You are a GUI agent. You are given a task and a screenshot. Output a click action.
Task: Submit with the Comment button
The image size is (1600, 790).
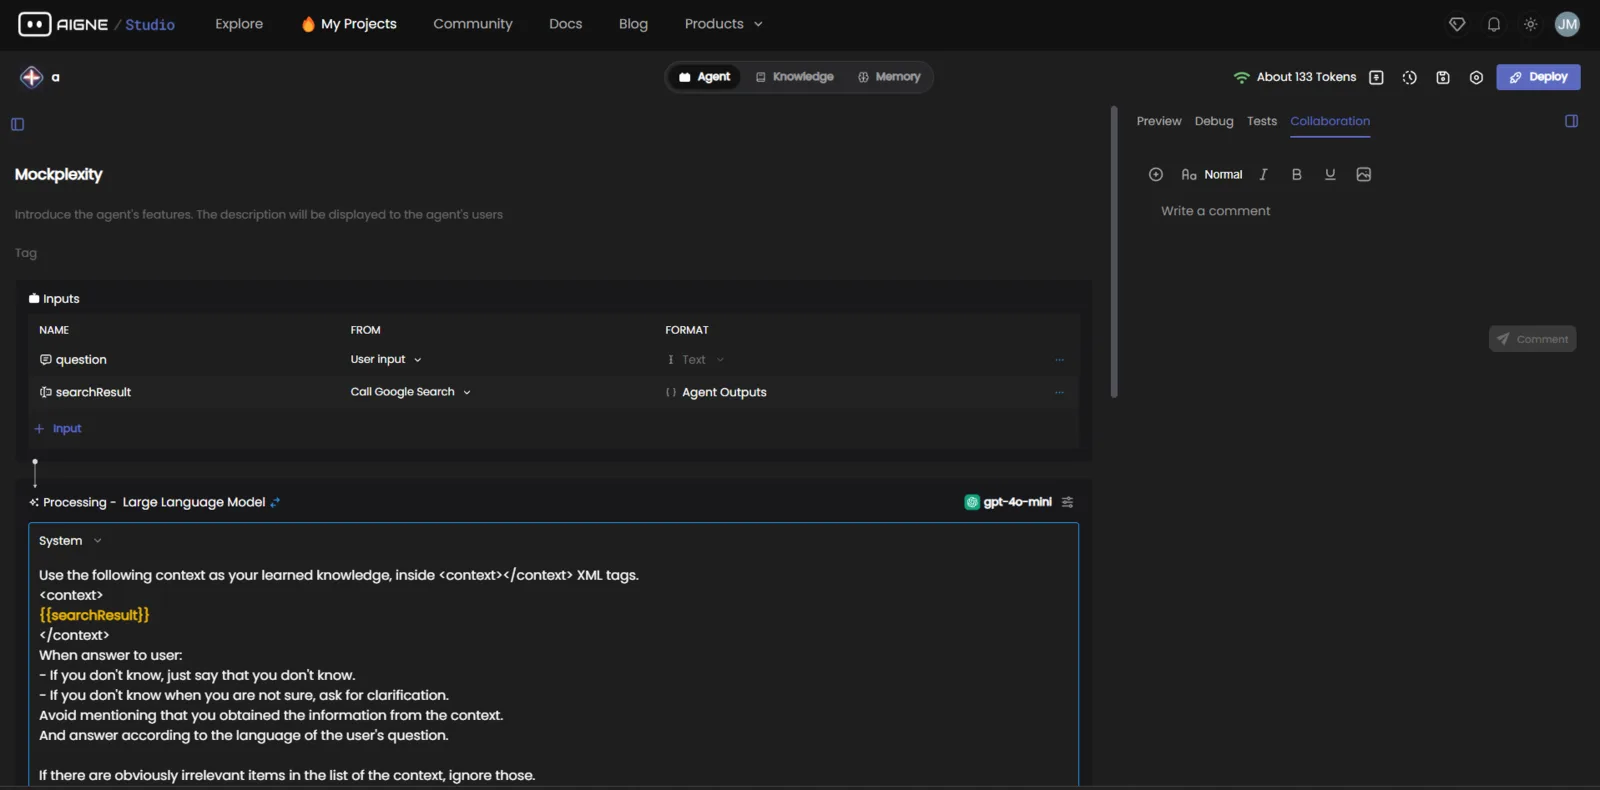[x=1532, y=339]
